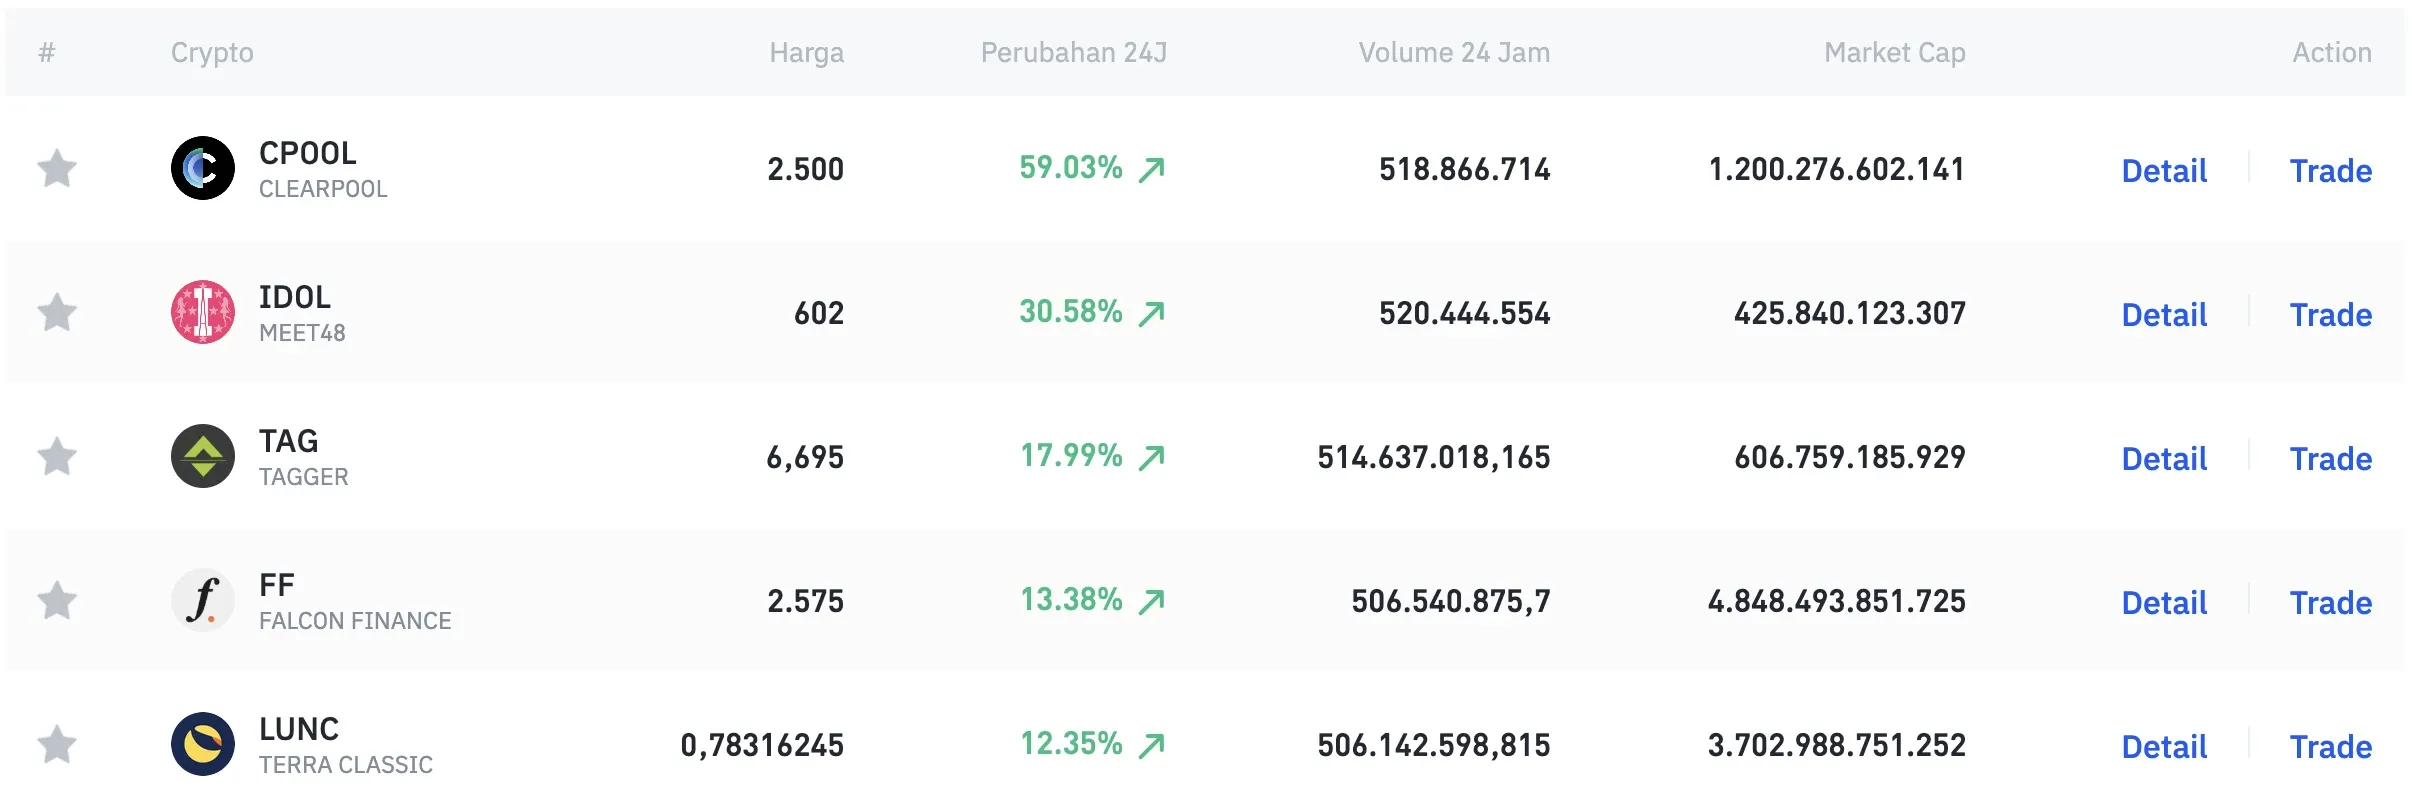
Task: Click the Volume 24 Jam header
Action: pyautogui.click(x=1453, y=52)
